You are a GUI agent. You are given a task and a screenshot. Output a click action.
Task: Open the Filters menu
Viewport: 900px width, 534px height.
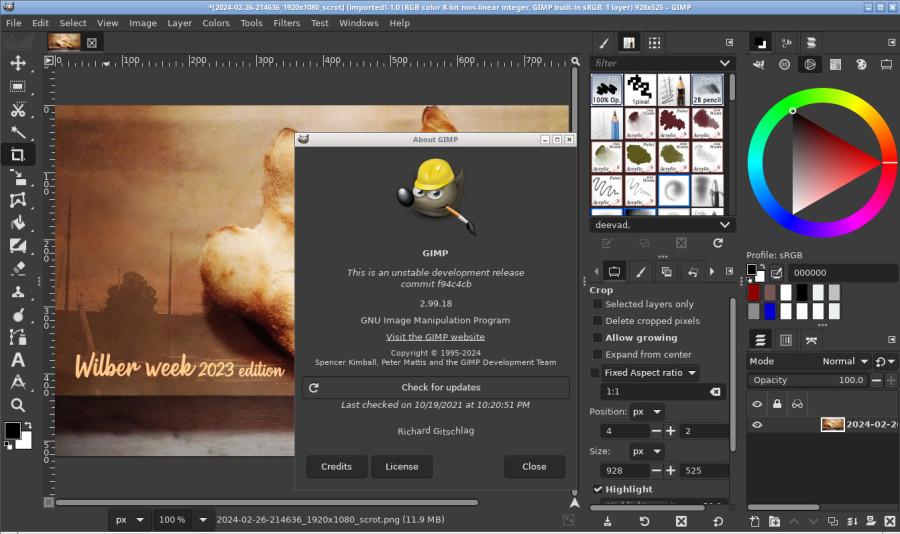click(x=286, y=23)
